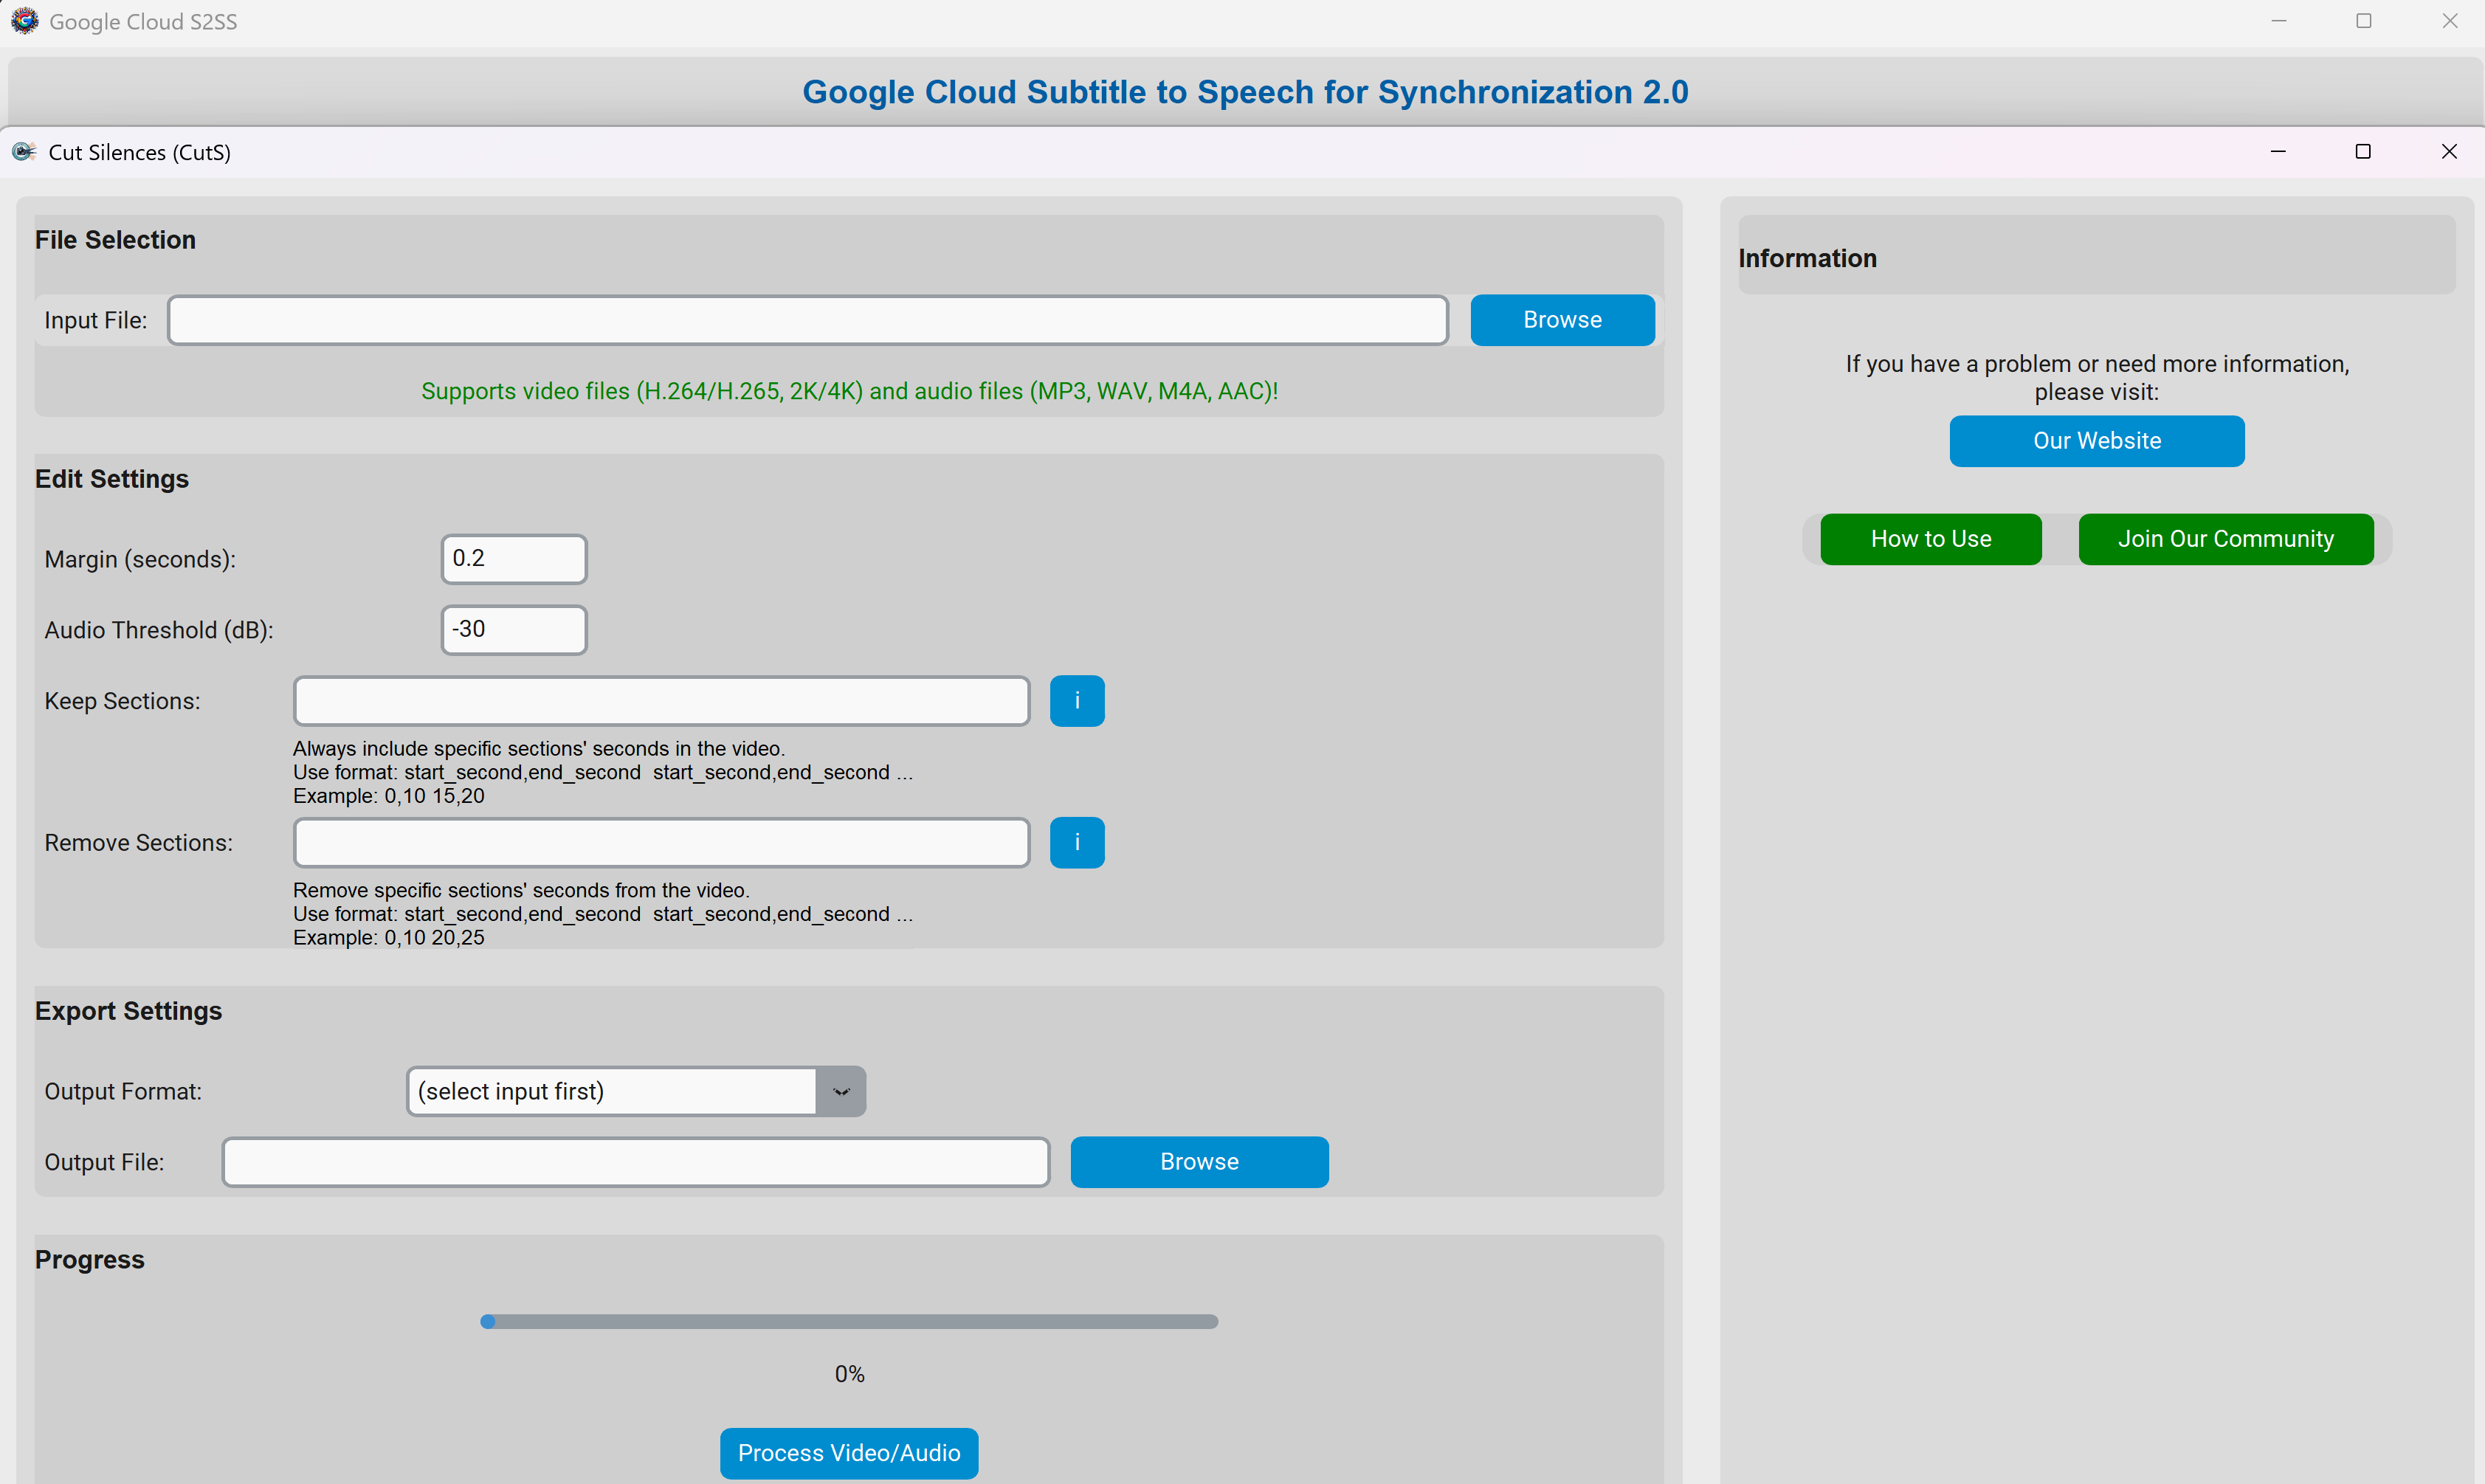
Task: Click the Cut Silences window app icon
Action: click(23, 152)
